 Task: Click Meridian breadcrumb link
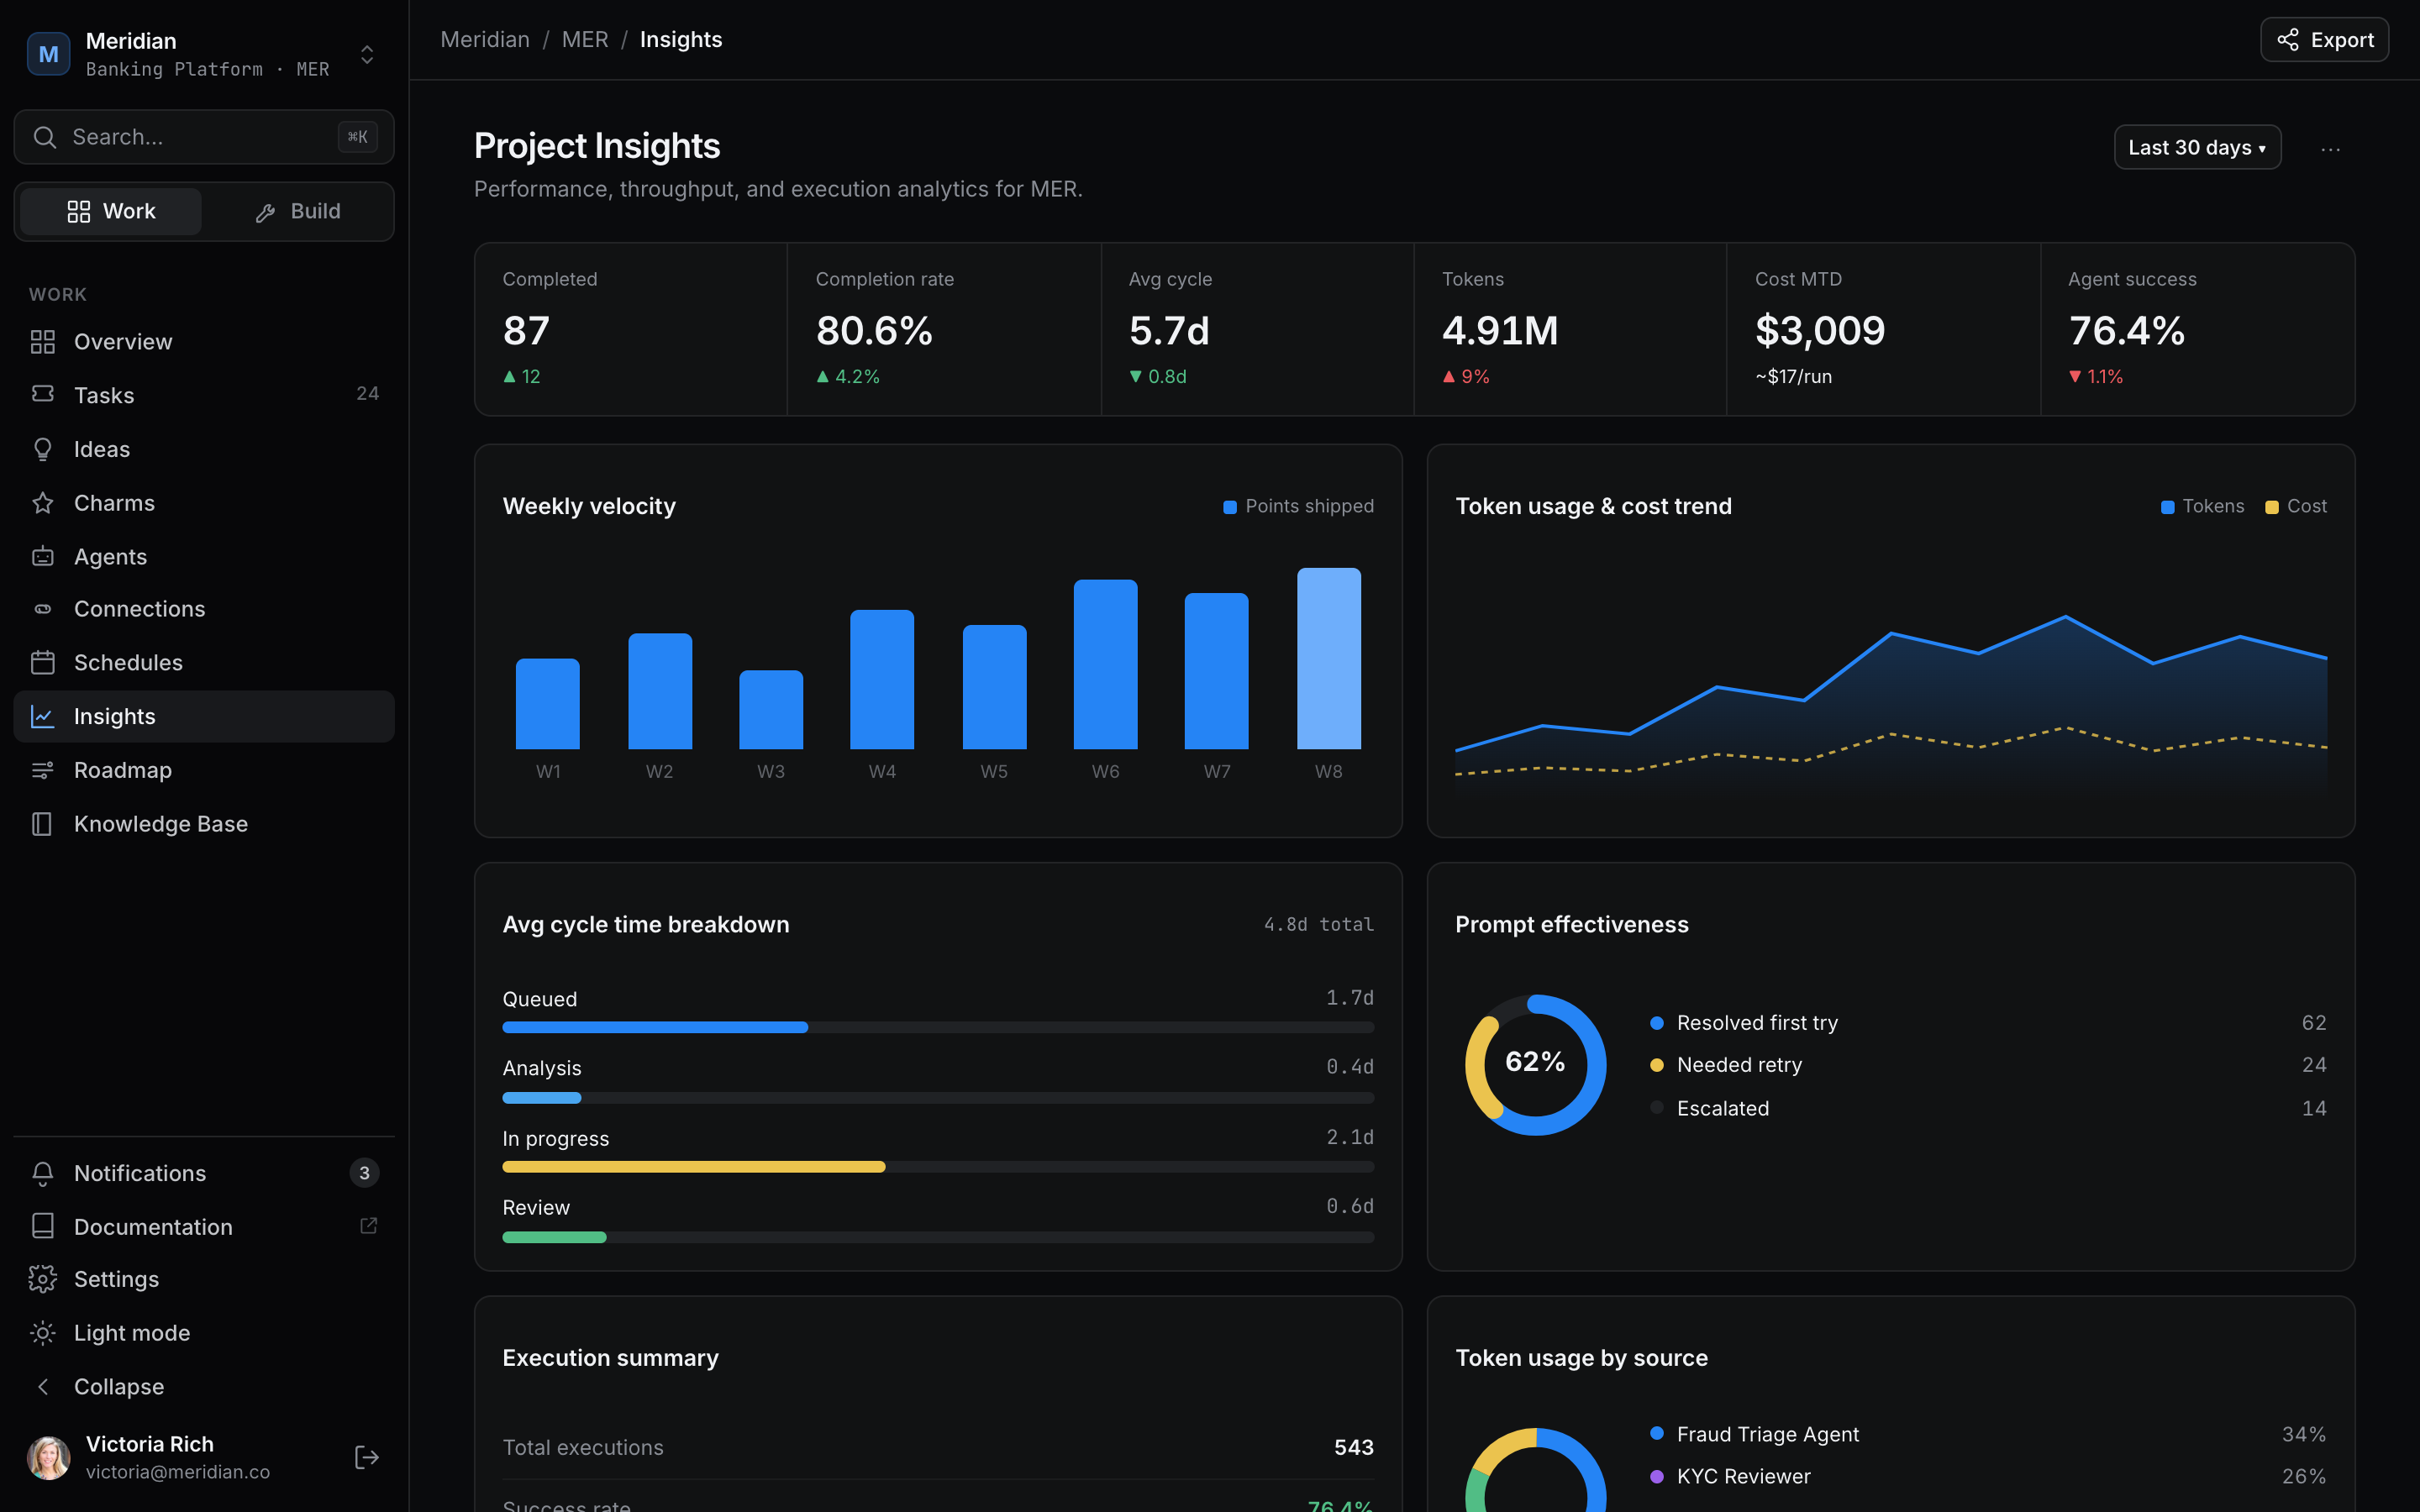[x=485, y=39]
